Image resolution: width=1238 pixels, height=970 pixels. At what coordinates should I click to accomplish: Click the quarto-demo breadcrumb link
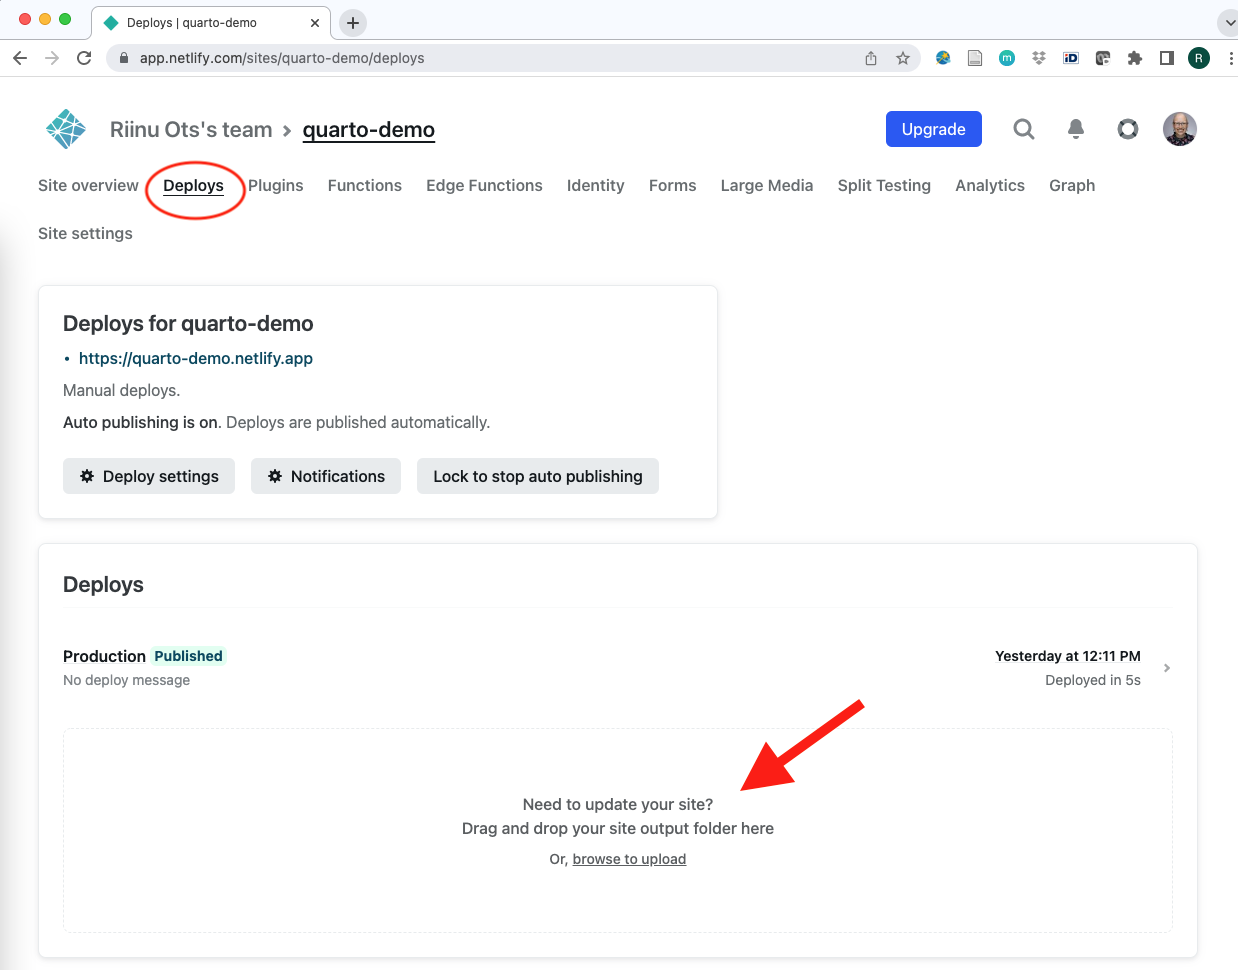pyautogui.click(x=369, y=129)
